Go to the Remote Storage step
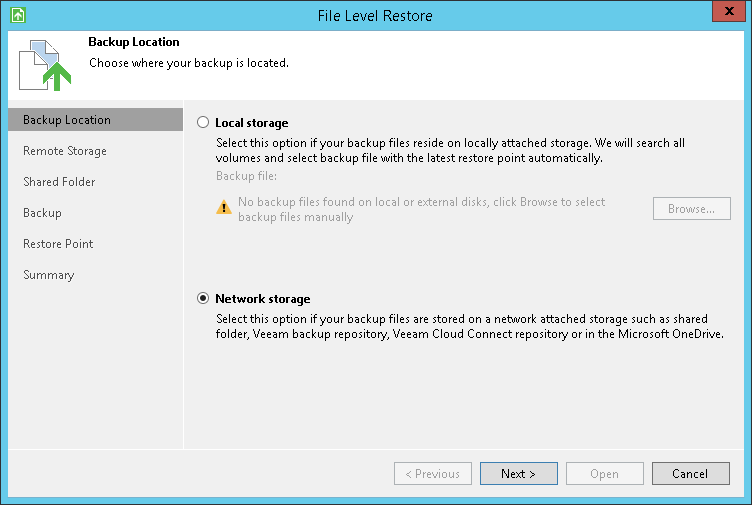The image size is (752, 505). pyautogui.click(x=65, y=151)
